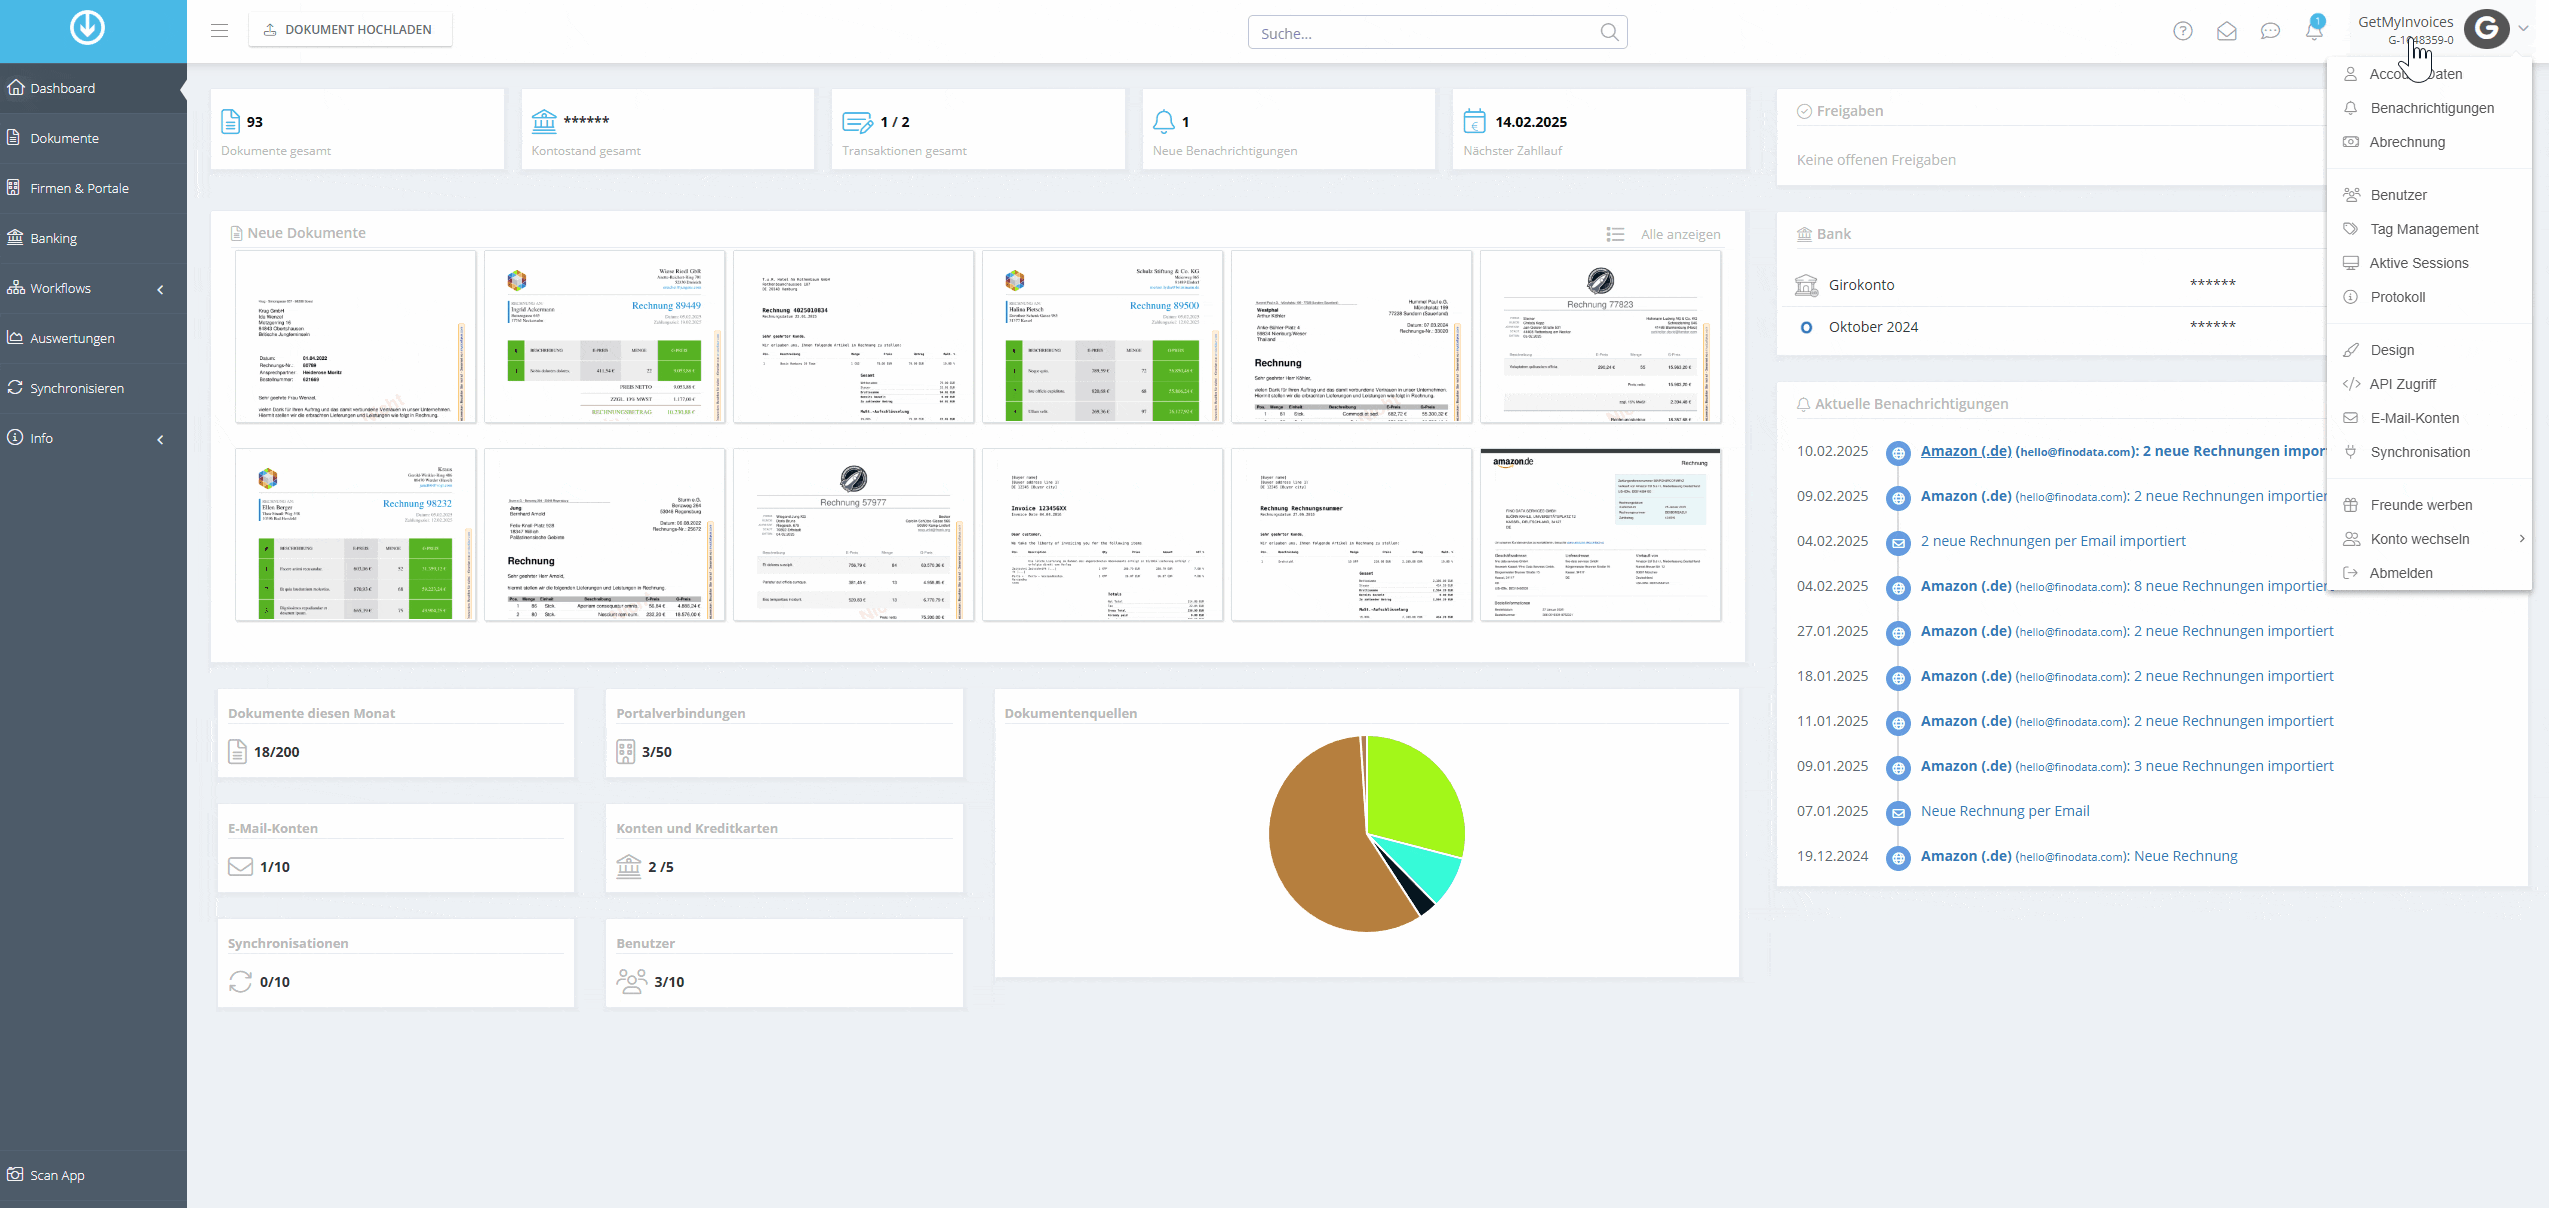Open Auswertungen in the sidebar
The width and height of the screenshot is (2549, 1208).
(x=93, y=338)
